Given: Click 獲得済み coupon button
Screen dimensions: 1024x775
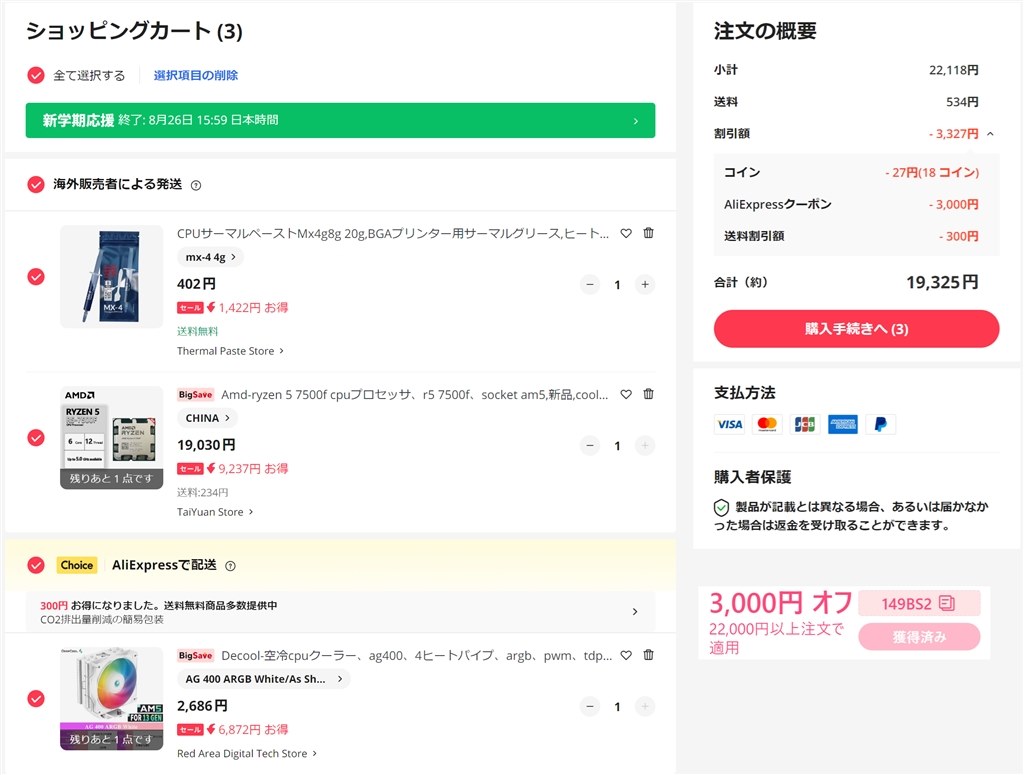Looking at the screenshot, I should (919, 637).
